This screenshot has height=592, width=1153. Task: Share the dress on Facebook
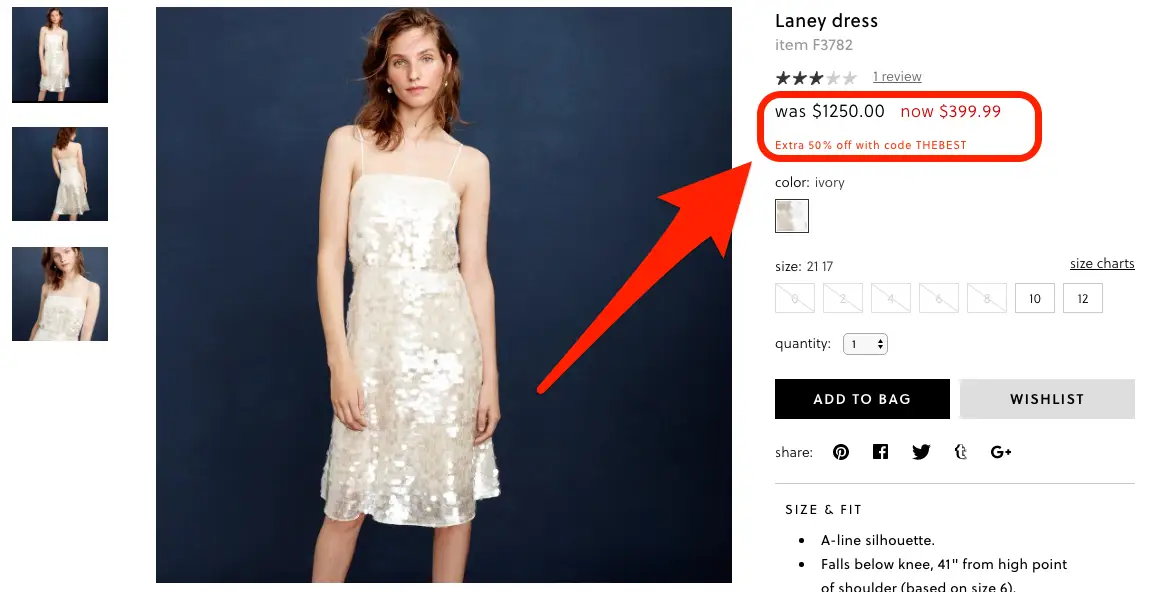(x=880, y=452)
